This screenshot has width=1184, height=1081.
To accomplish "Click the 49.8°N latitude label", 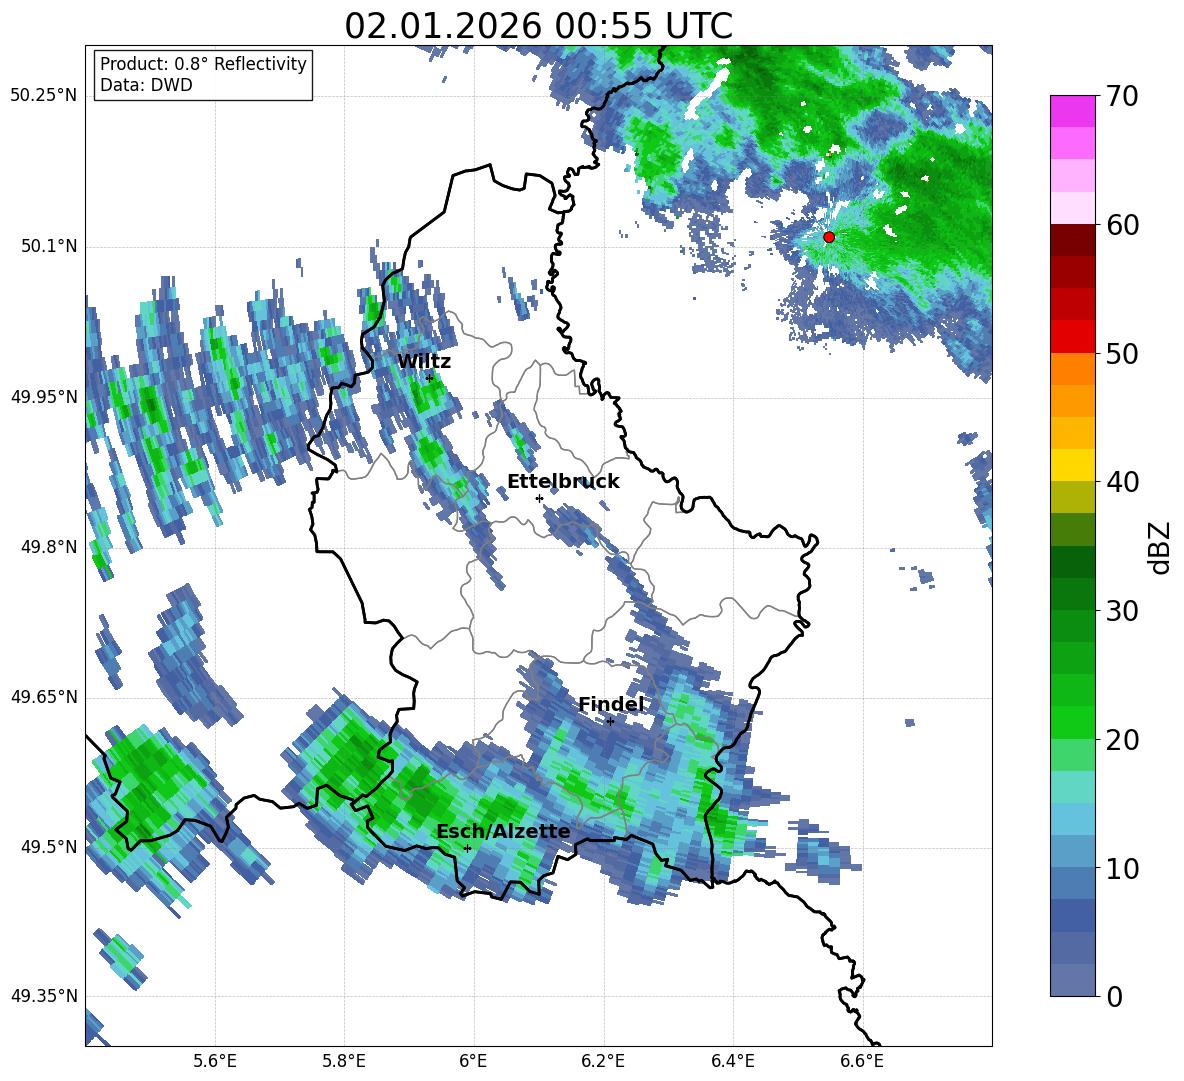I will click(50, 547).
